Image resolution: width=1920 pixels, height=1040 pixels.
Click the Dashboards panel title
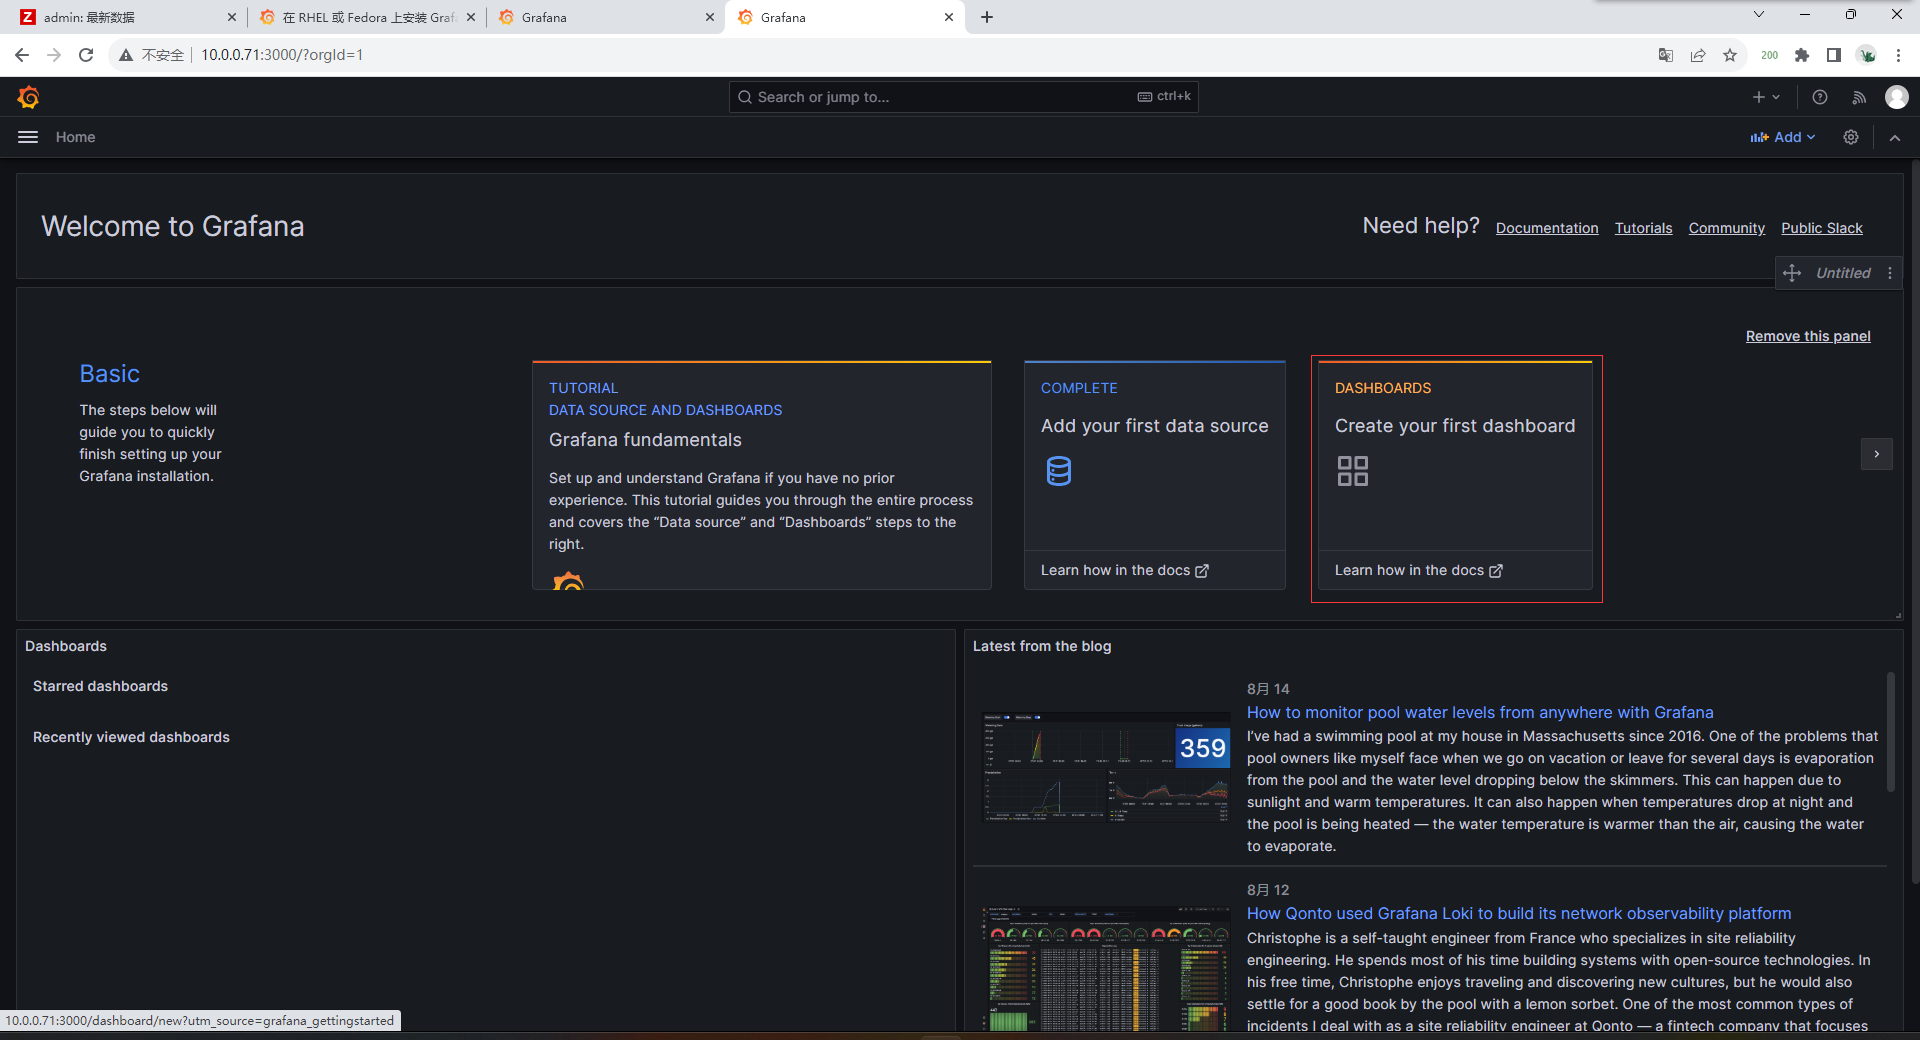coord(66,646)
